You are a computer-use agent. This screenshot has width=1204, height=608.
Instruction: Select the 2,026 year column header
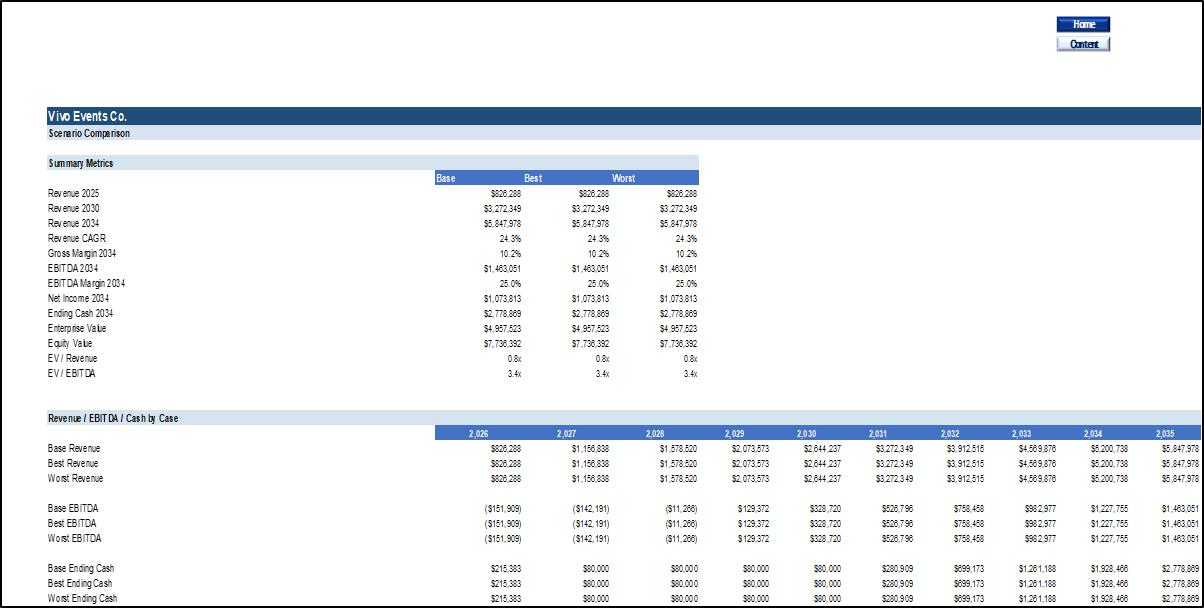[x=478, y=432]
